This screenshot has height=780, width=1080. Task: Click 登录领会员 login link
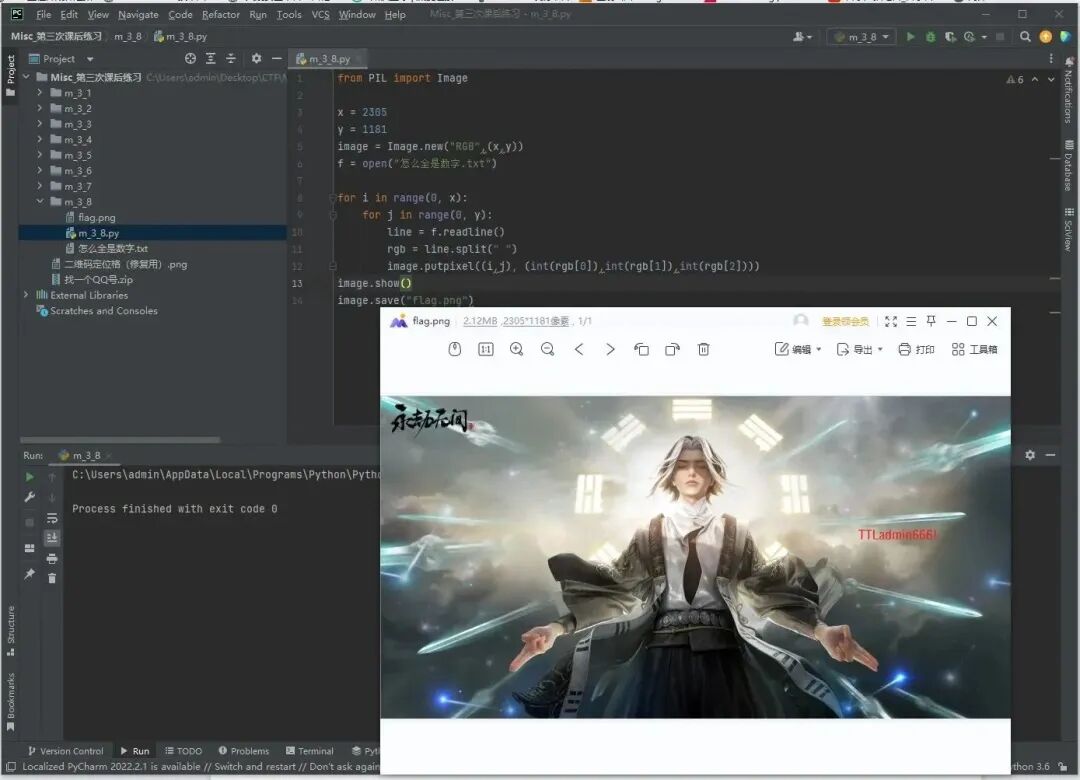click(845, 321)
